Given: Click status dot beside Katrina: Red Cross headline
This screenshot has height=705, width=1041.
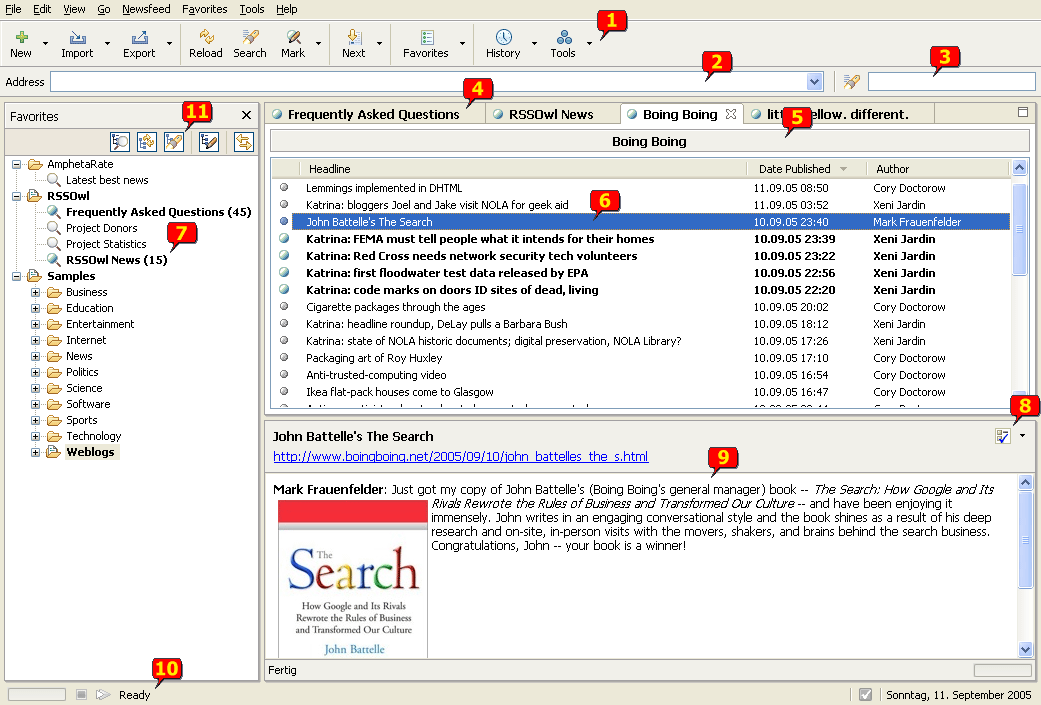Looking at the screenshot, I should (x=284, y=256).
